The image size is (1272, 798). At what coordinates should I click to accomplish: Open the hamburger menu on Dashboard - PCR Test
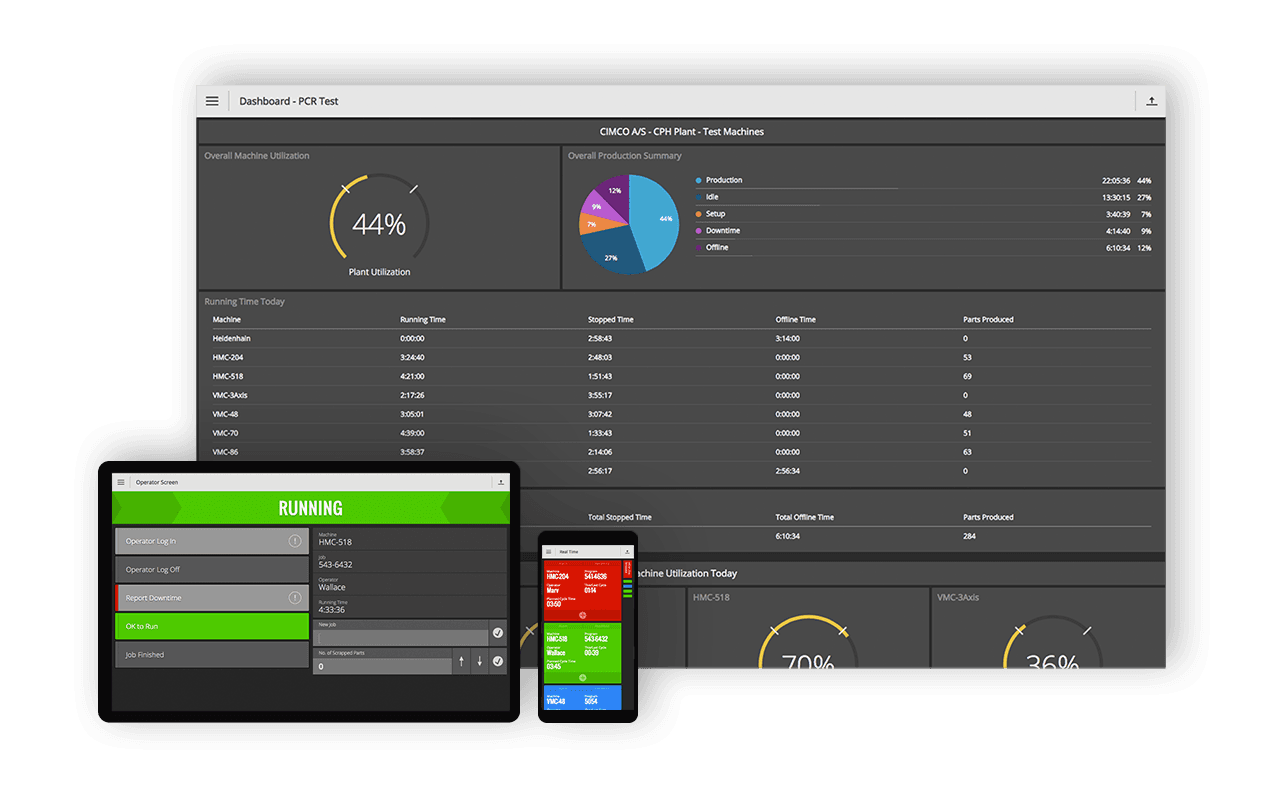(212, 101)
